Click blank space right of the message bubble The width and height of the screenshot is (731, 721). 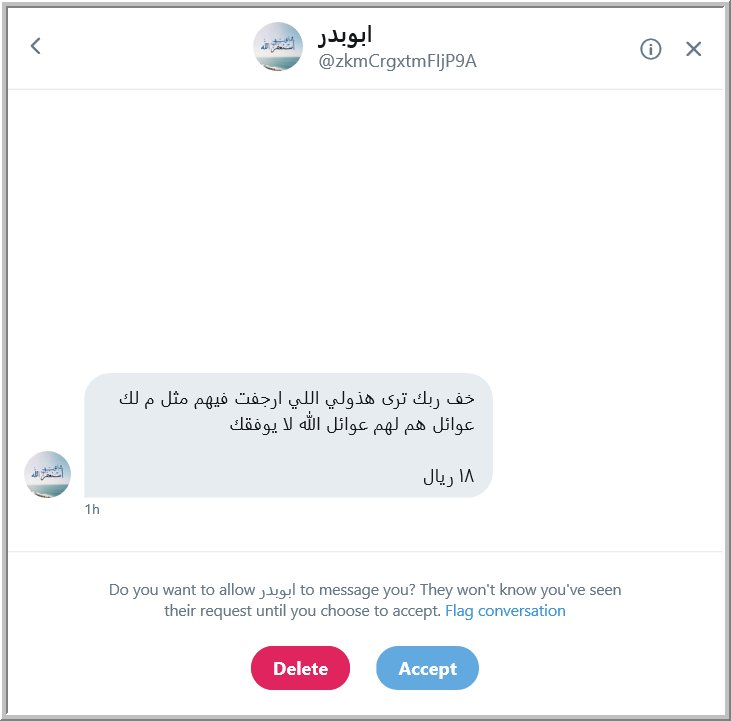click(606, 435)
